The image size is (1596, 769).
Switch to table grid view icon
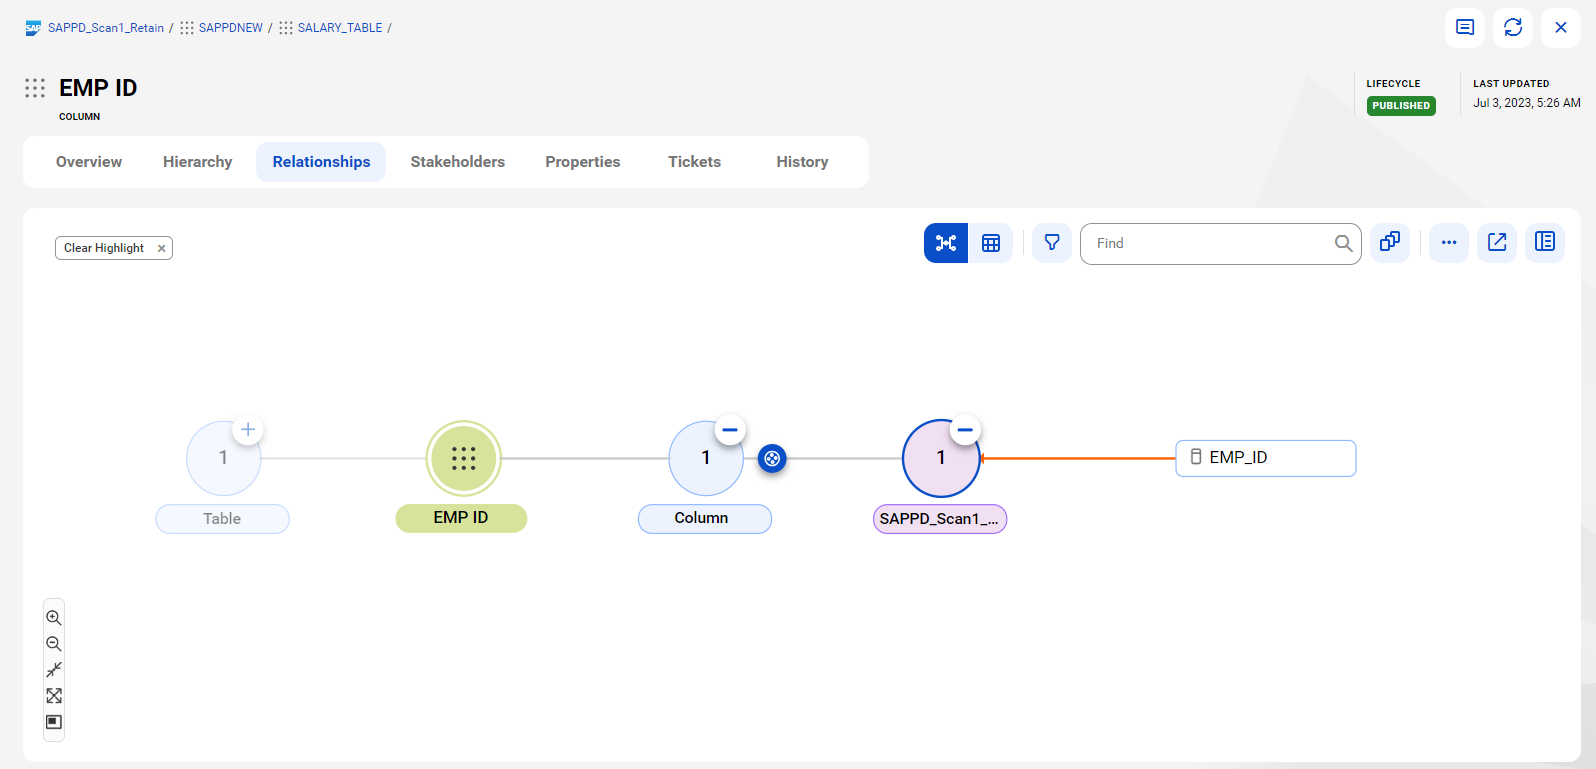991,243
